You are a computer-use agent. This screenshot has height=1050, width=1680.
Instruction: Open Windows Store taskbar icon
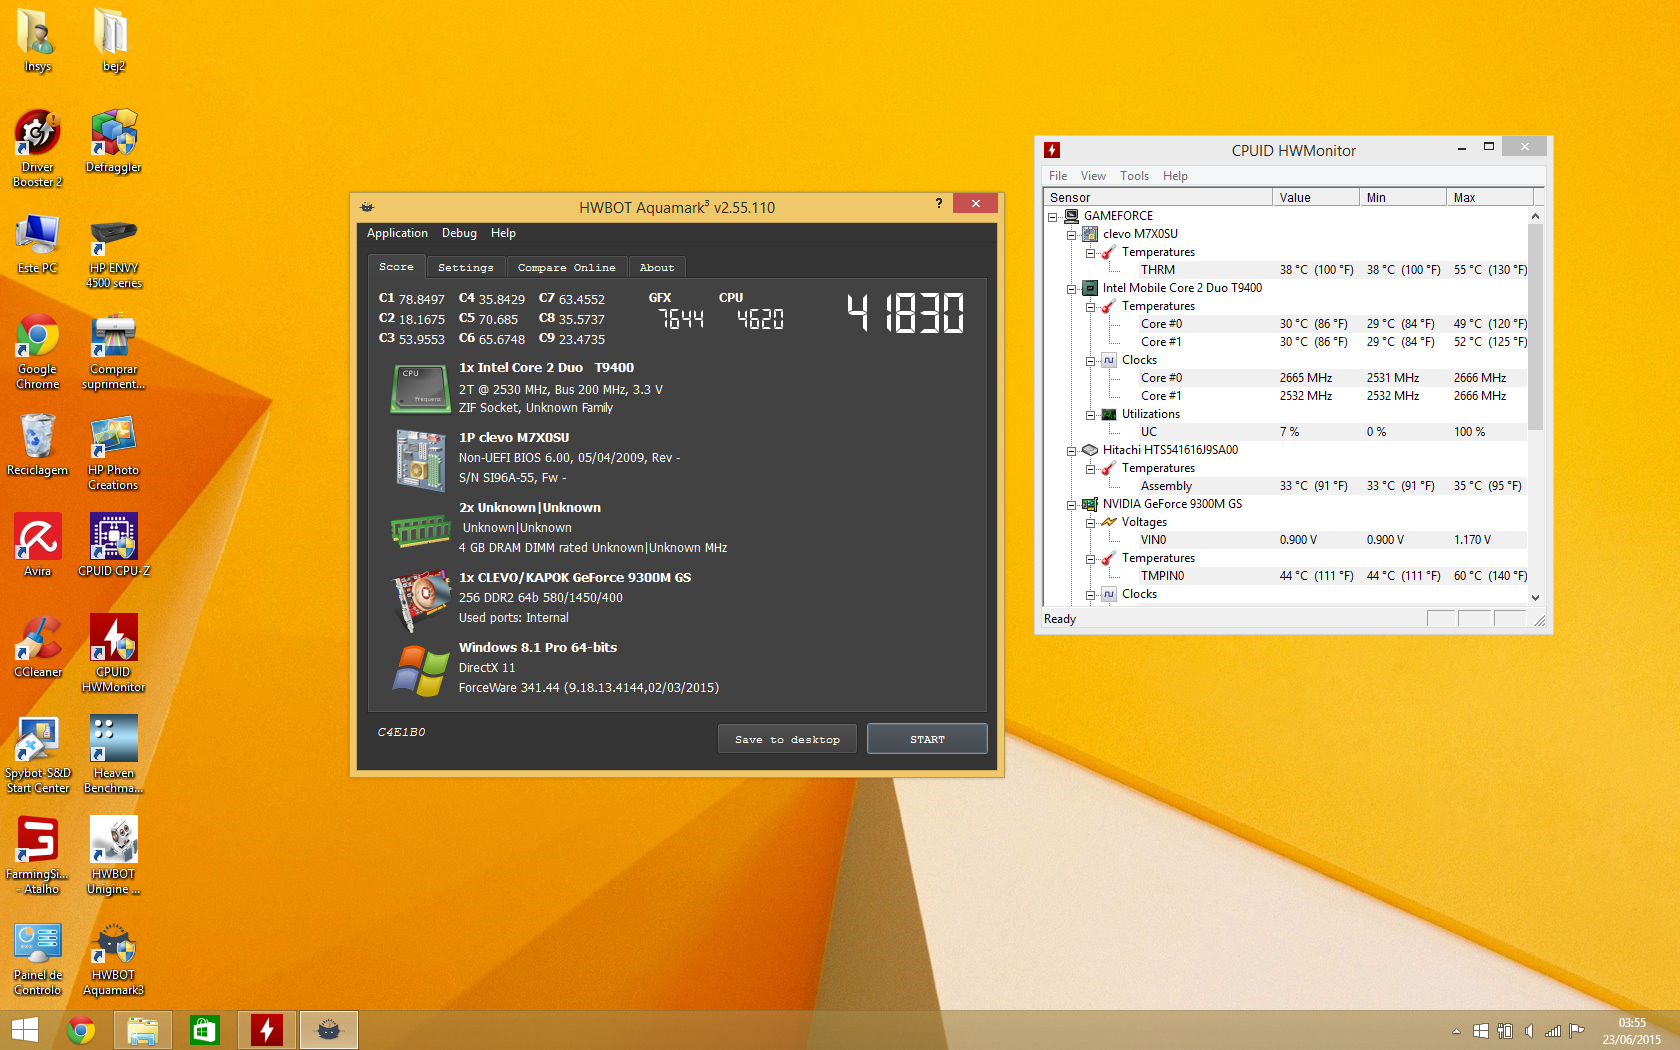click(205, 1030)
